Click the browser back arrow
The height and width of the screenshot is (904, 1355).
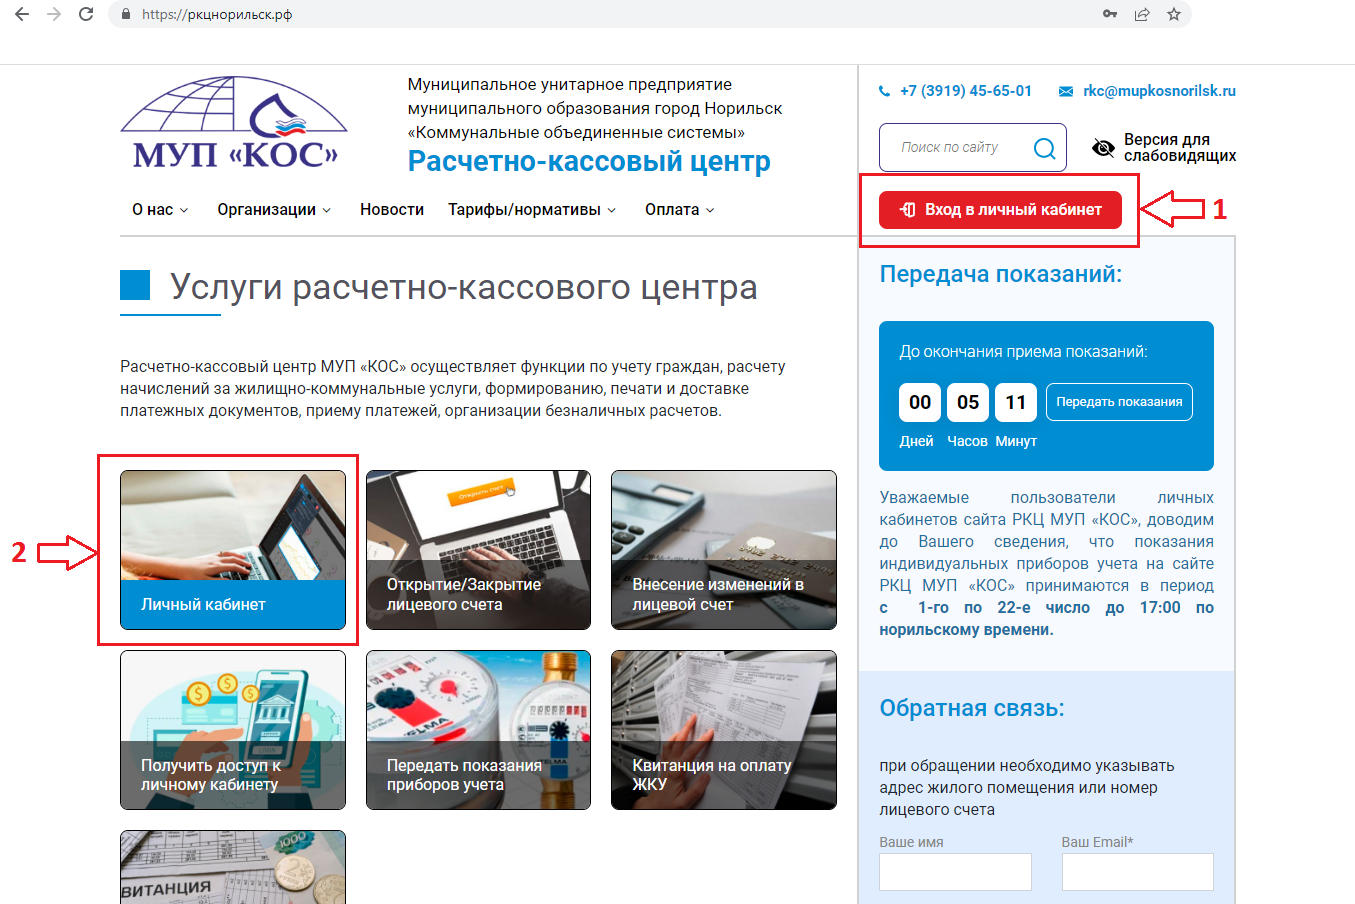tap(22, 14)
